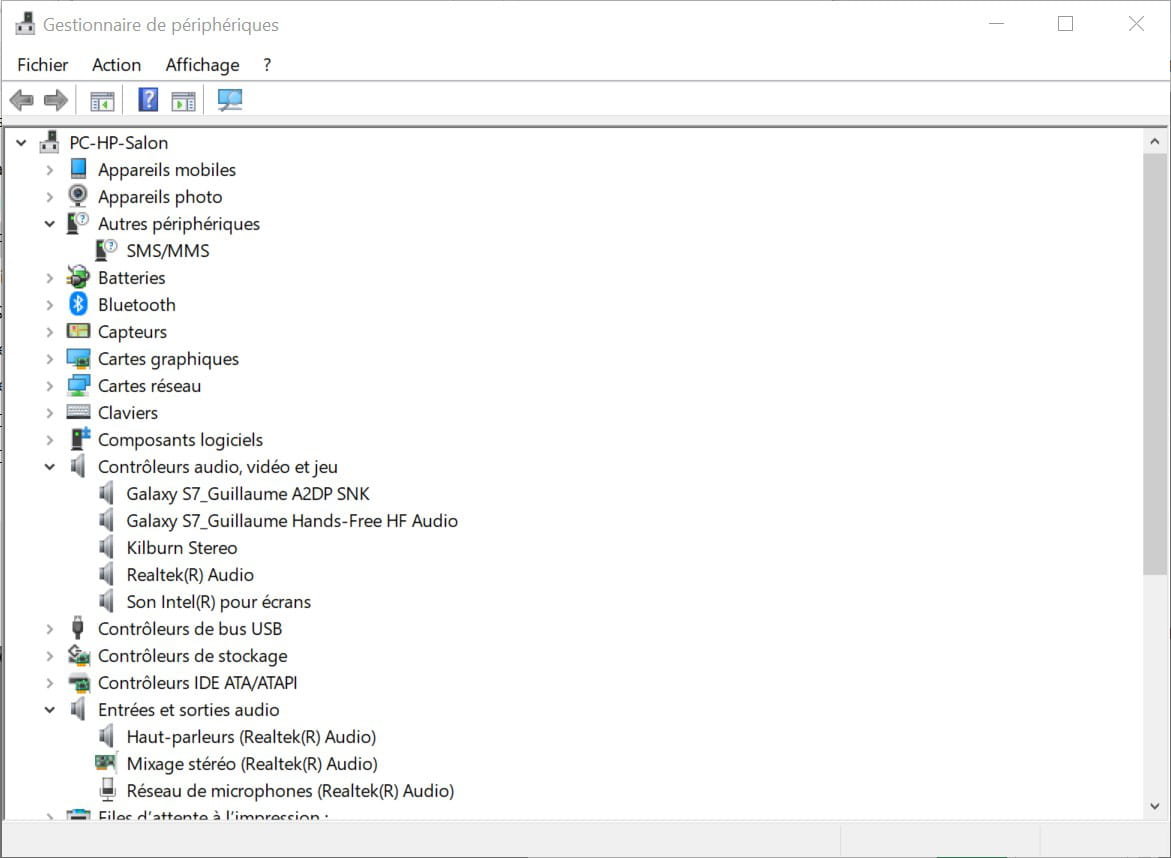Click the Contrôleurs IDE ATA/ATAPI icon
Viewport: 1171px width, 858px height.
pyautogui.click(x=78, y=683)
